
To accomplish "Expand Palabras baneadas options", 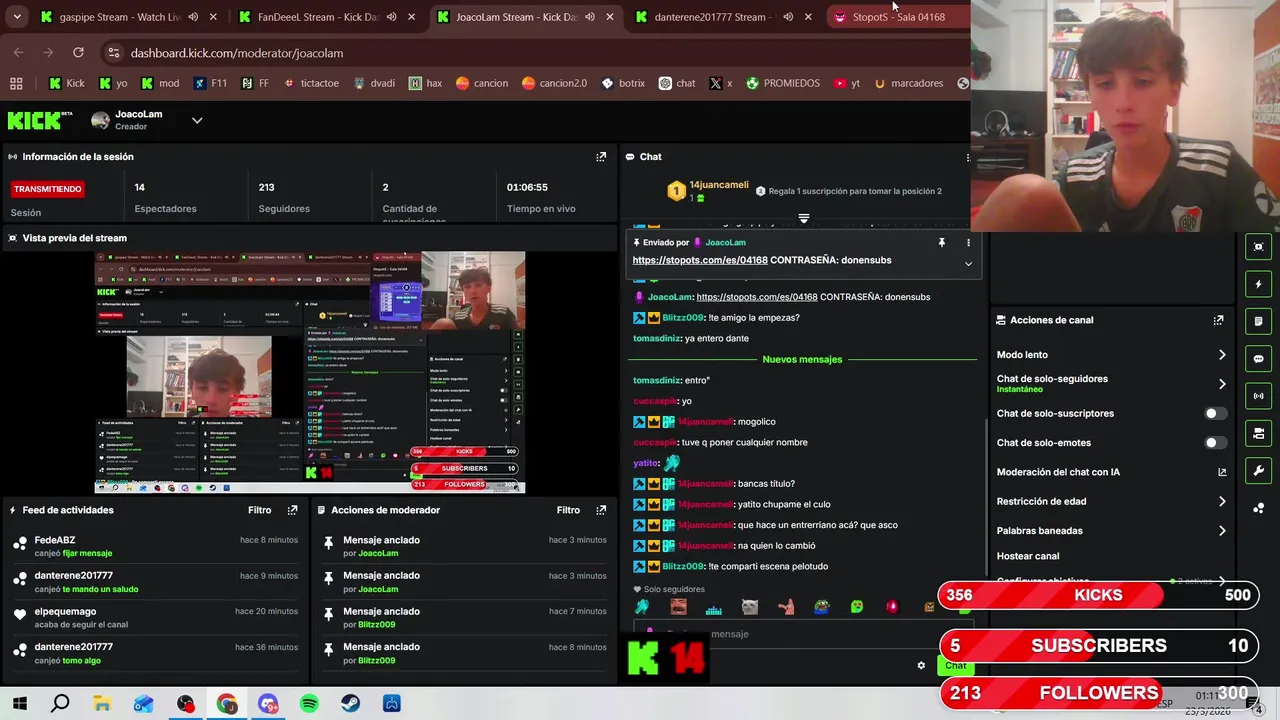I will [x=1221, y=531].
